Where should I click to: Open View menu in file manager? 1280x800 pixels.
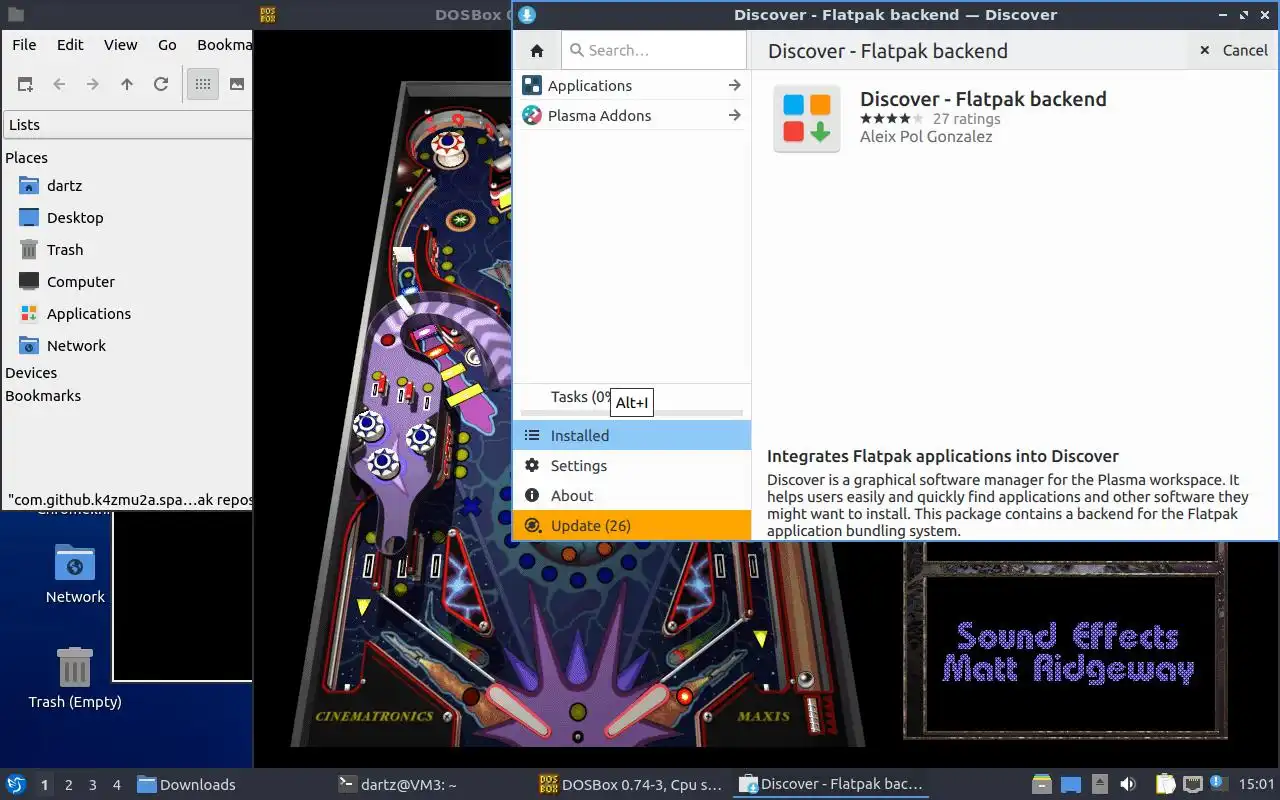point(120,45)
